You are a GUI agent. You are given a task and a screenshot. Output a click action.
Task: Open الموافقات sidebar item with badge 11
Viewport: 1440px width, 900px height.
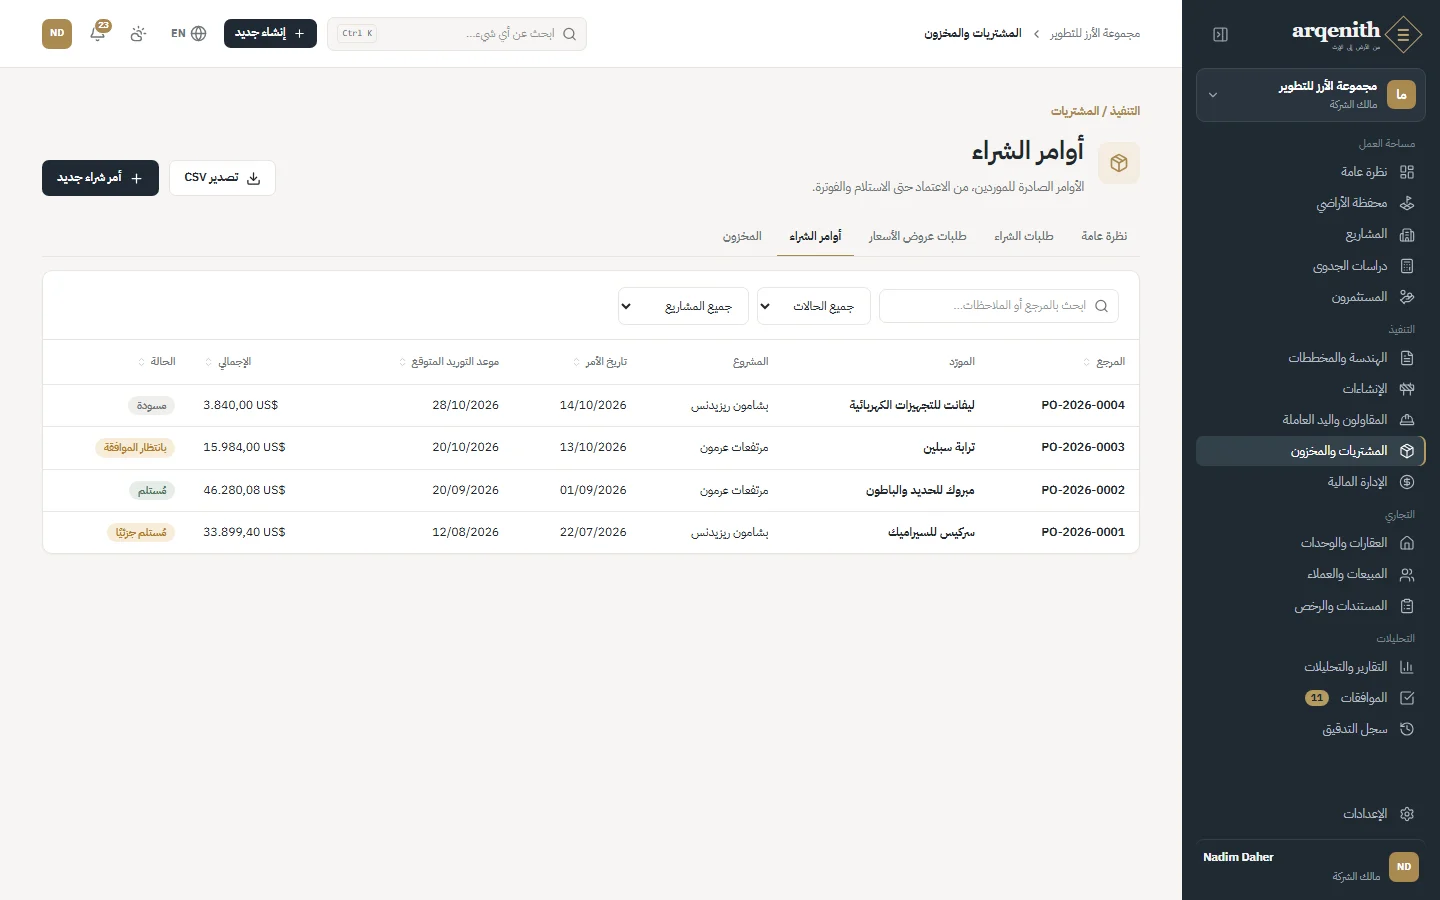click(1311, 698)
